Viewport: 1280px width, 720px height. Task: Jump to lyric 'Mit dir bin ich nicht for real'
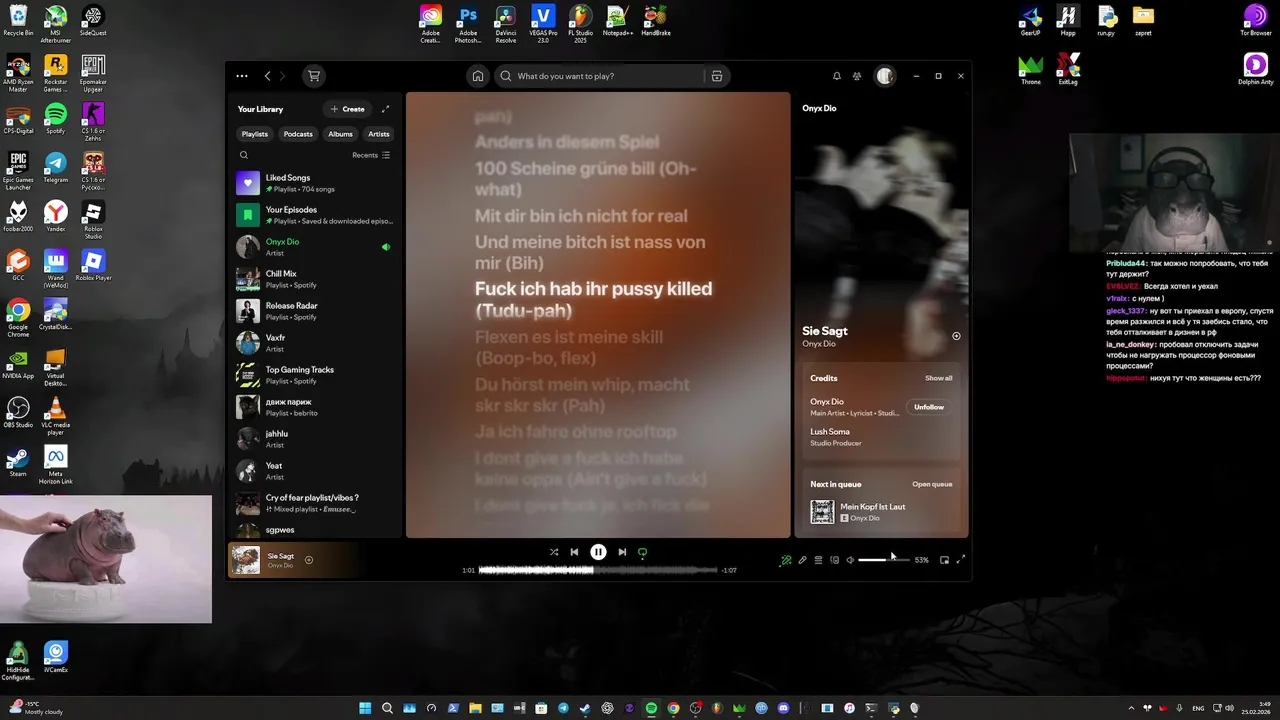581,216
